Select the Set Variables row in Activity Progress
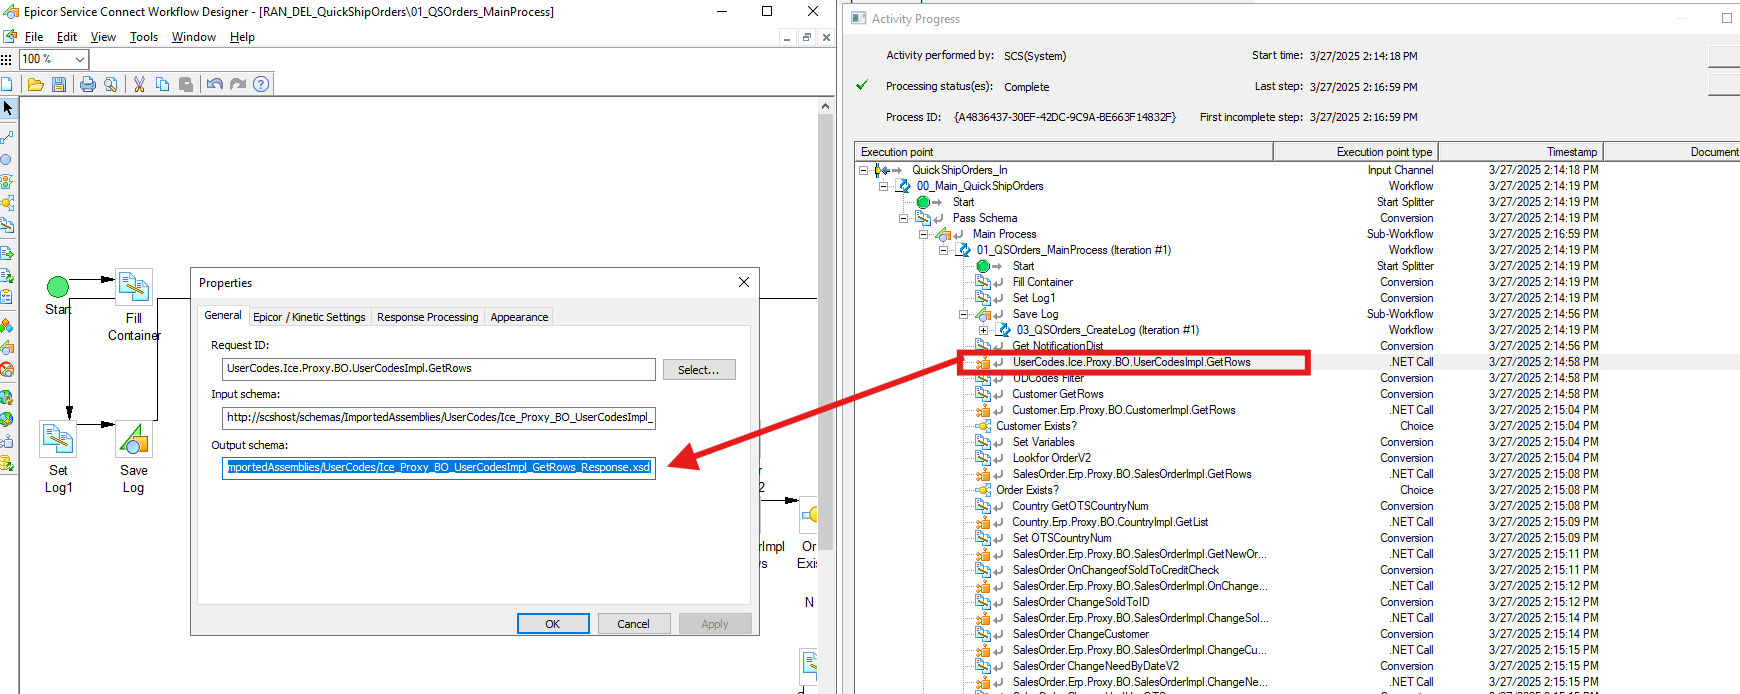The width and height of the screenshot is (1740, 694). [1043, 442]
